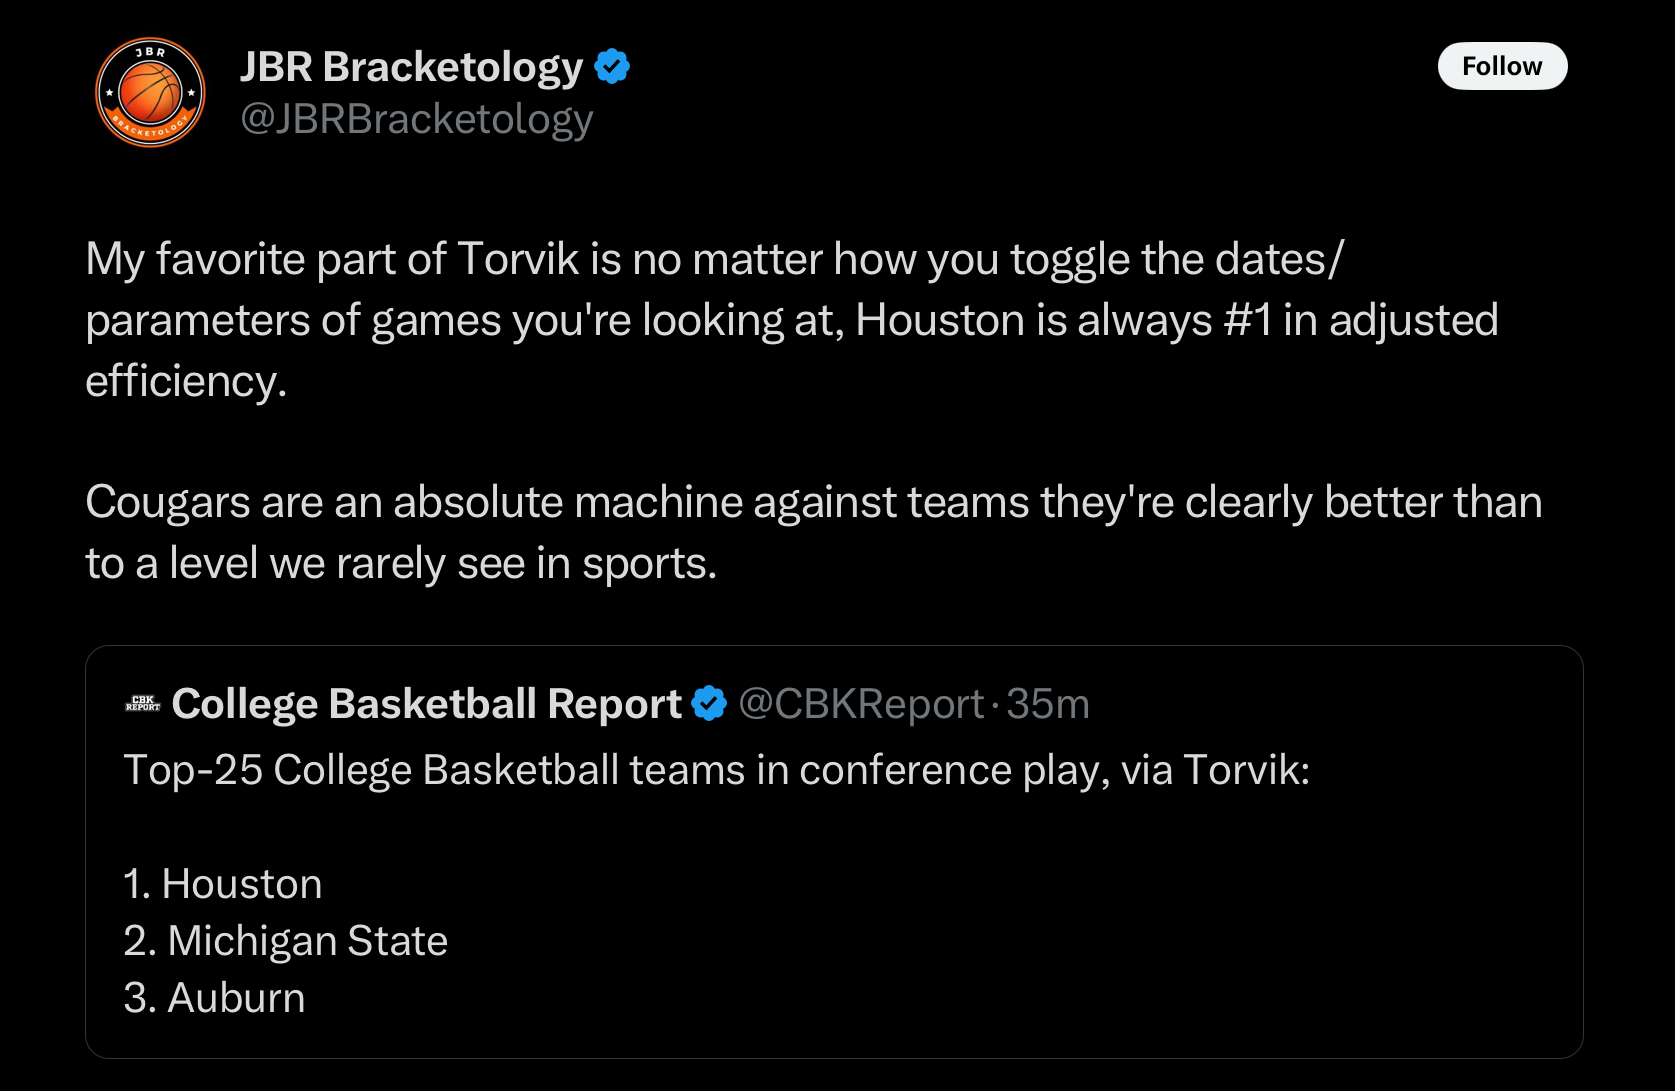The image size is (1675, 1091).
Task: Open the 35m timestamp of quoted post
Action: (x=1048, y=704)
